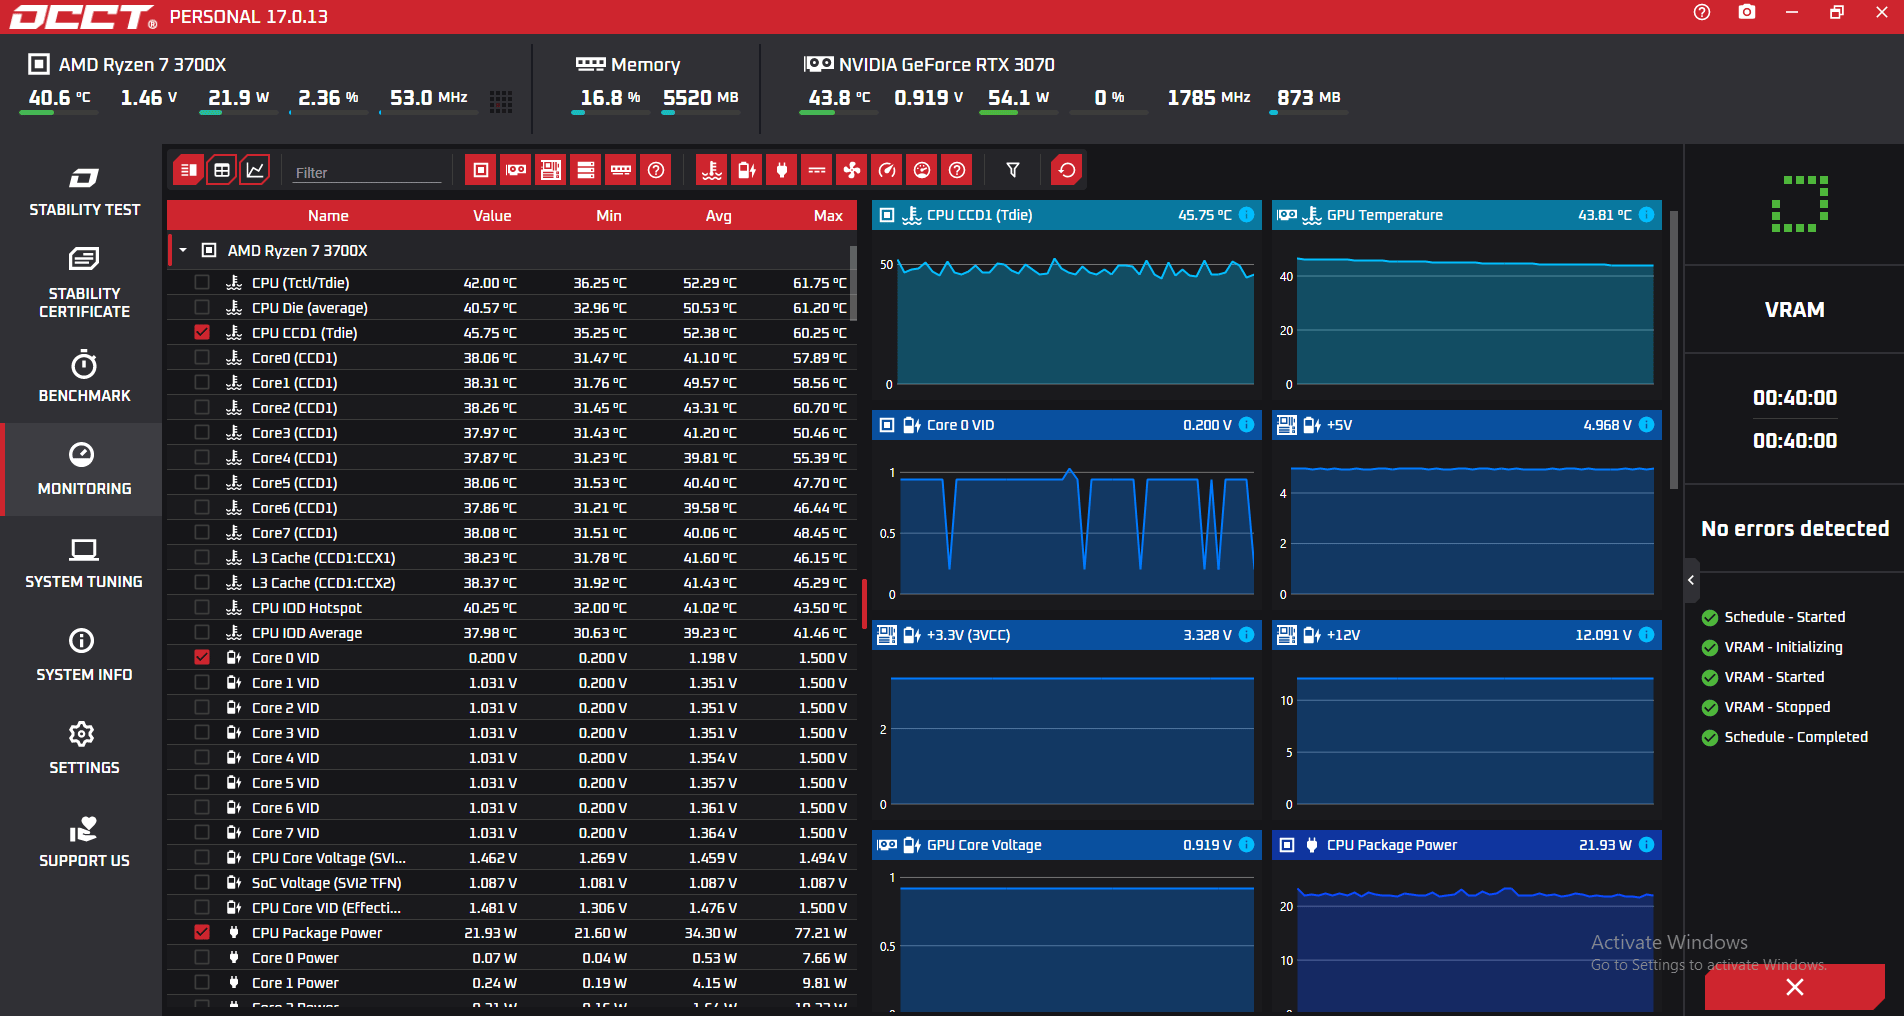Click the sensor table vertical scrollbar
Viewport: 1904px width, 1016px height.
pyautogui.click(x=853, y=284)
